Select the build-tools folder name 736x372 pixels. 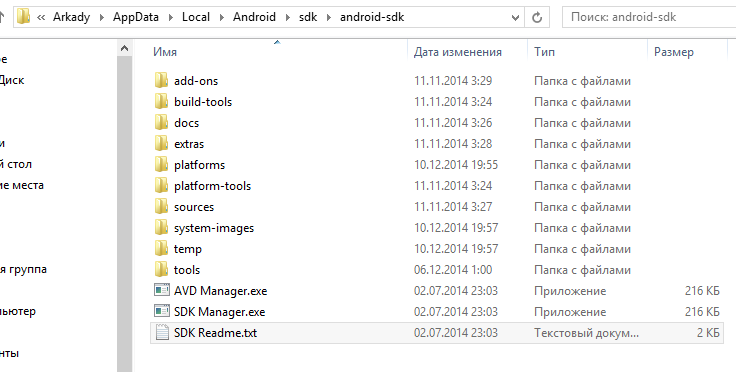coord(203,102)
